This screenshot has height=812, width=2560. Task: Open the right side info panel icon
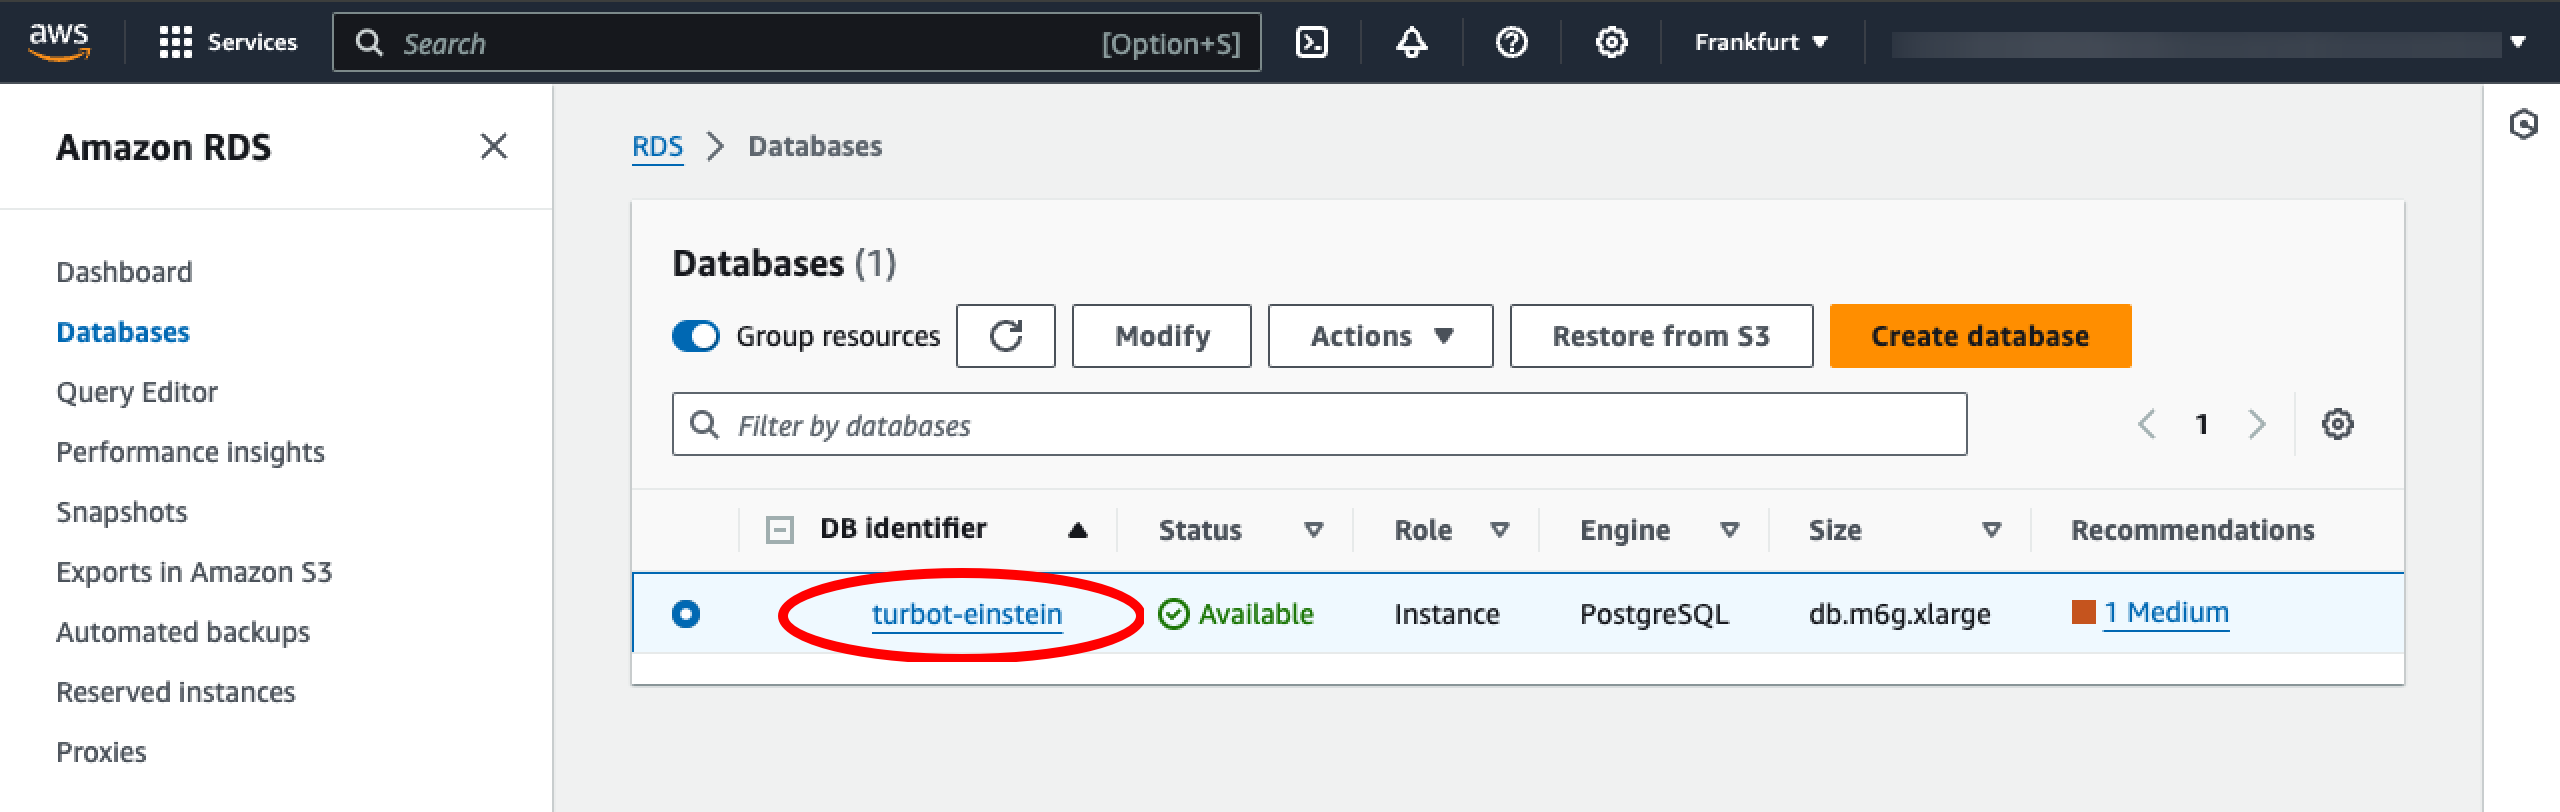(x=2523, y=124)
